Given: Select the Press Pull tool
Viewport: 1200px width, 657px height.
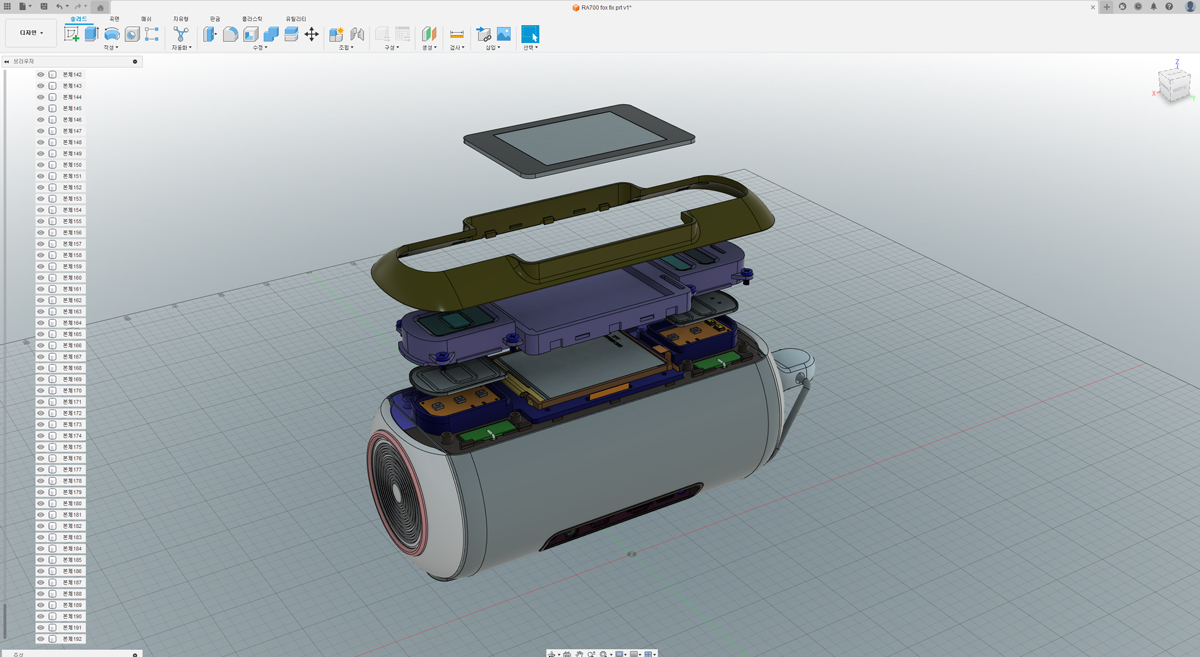Looking at the screenshot, I should 210,34.
